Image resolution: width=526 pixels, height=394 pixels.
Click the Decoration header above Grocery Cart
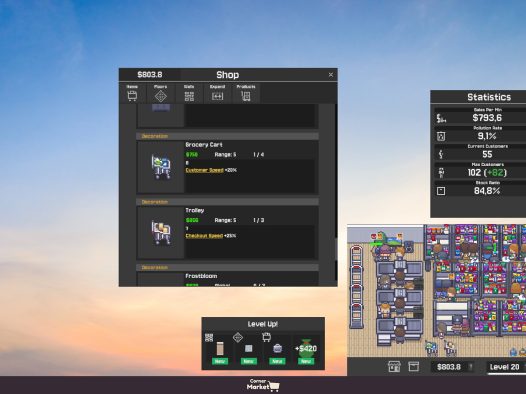tap(227, 136)
